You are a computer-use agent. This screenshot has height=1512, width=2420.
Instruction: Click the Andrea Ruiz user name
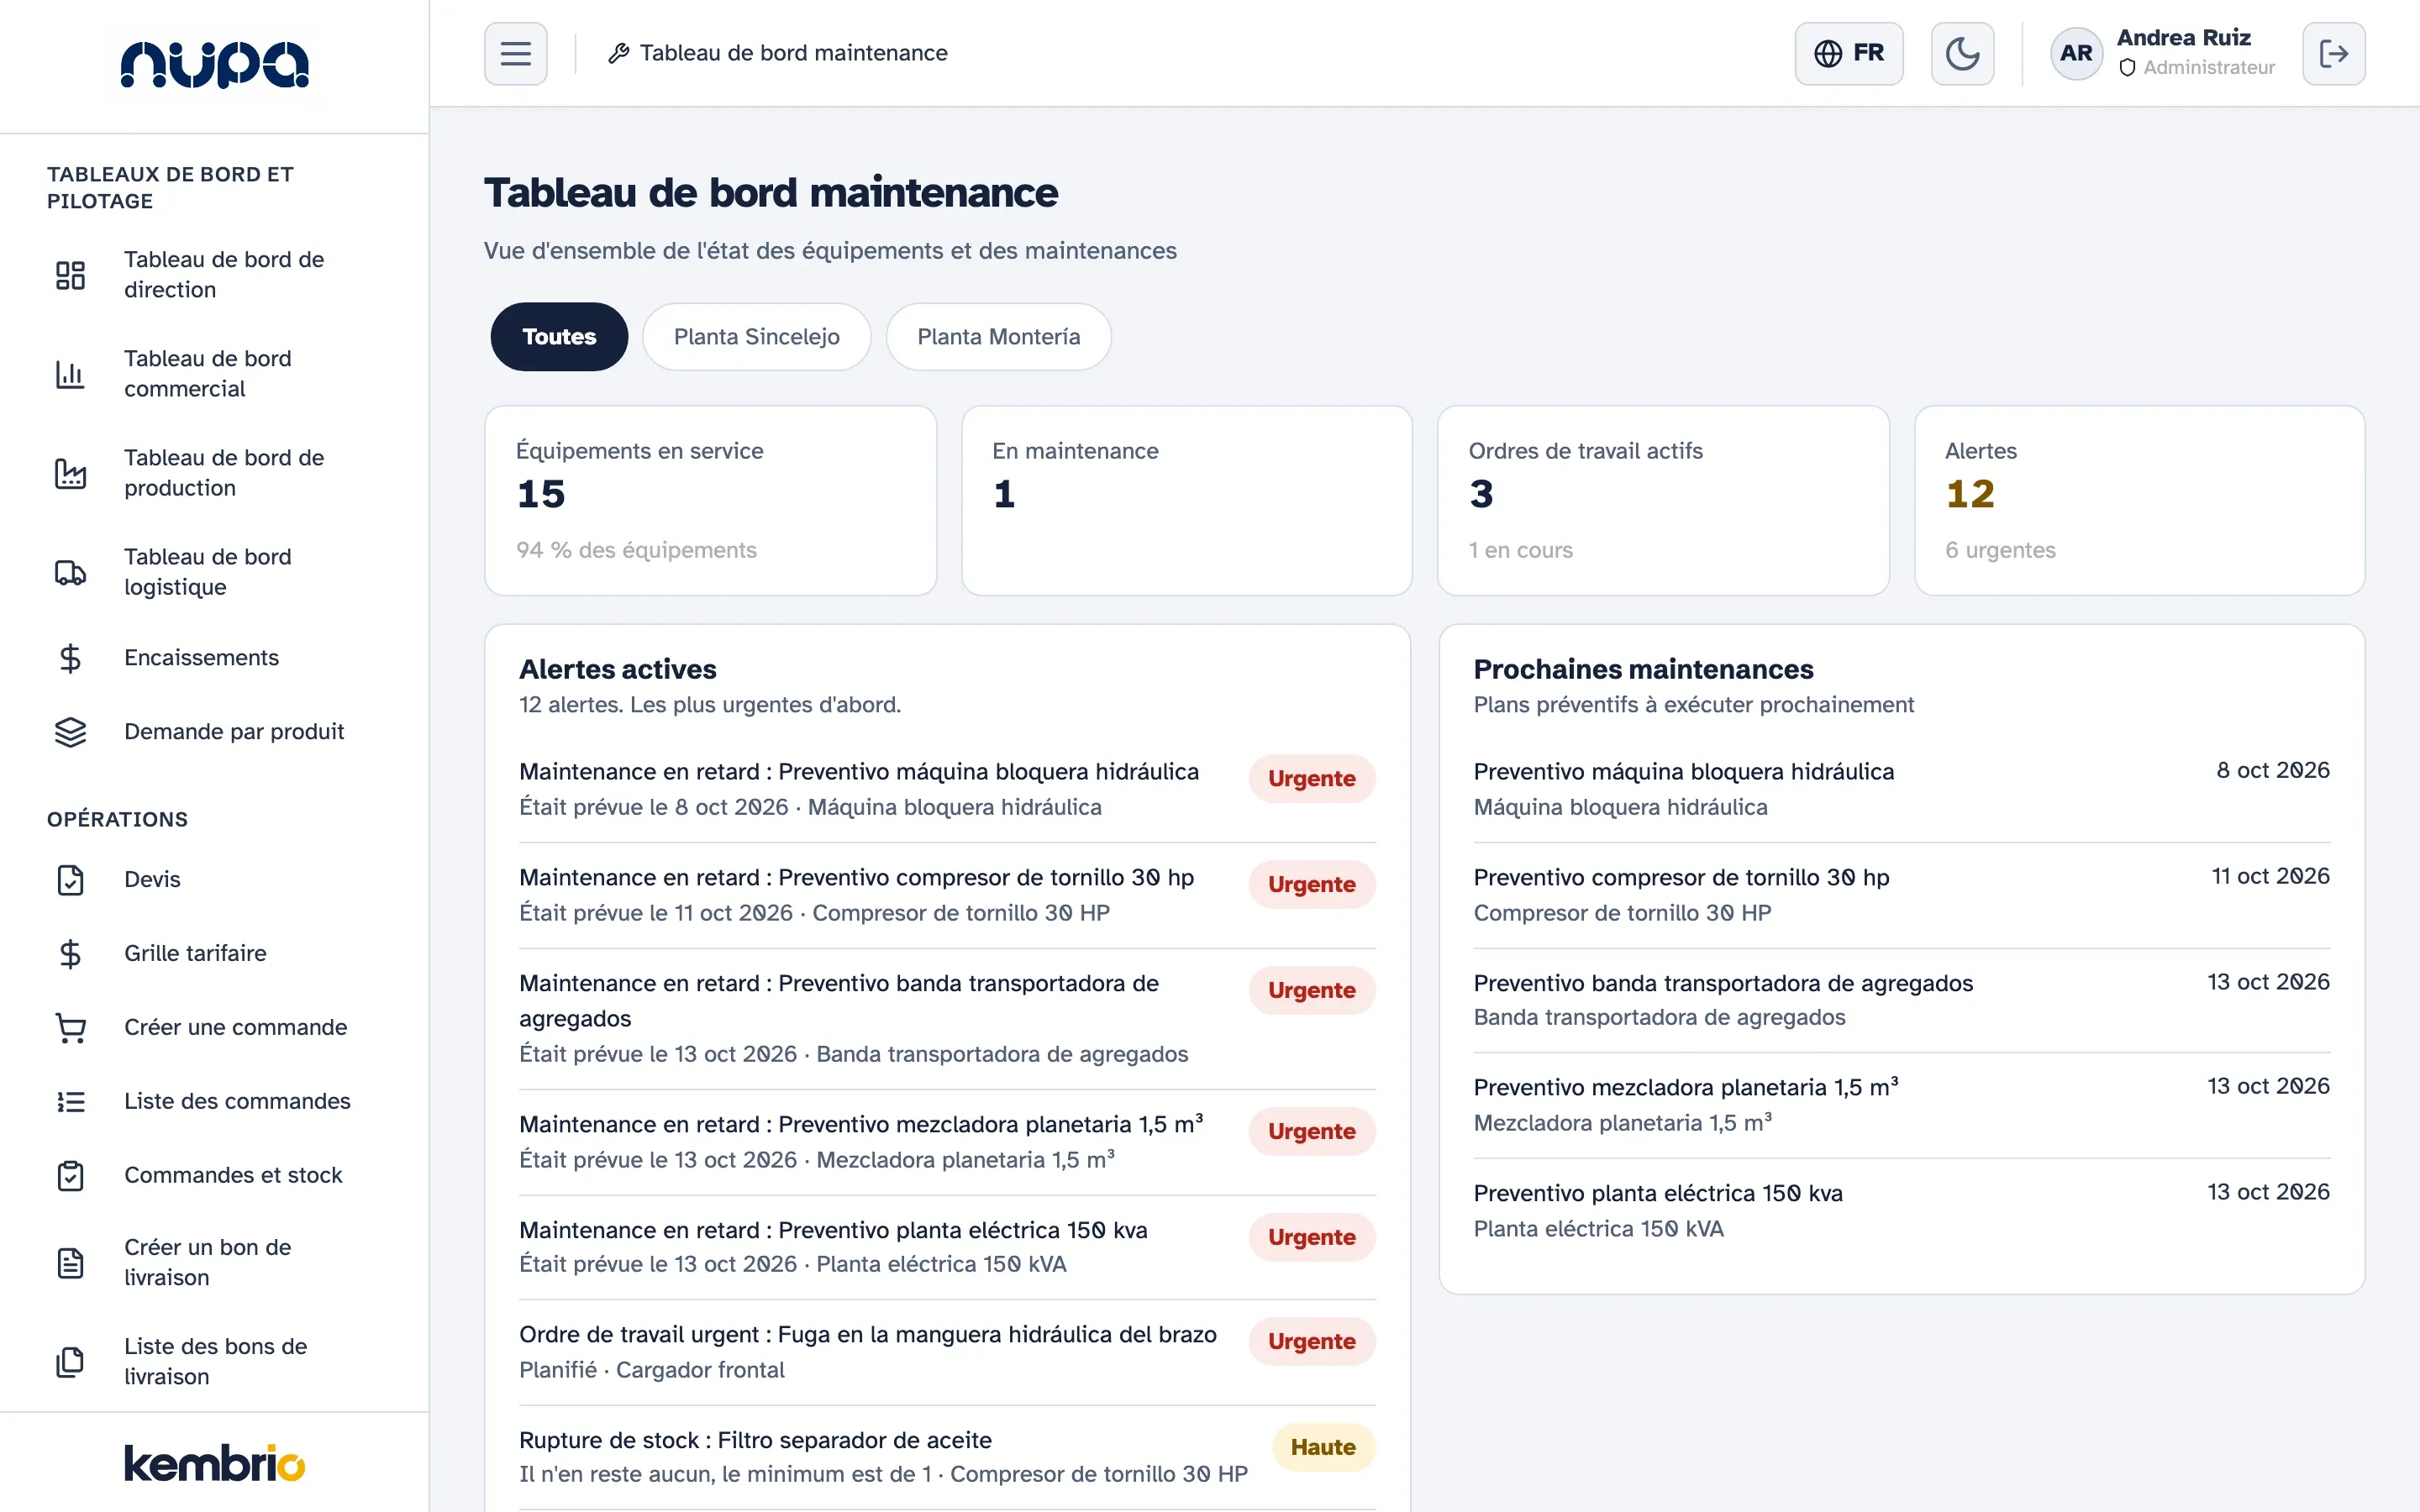point(2183,38)
